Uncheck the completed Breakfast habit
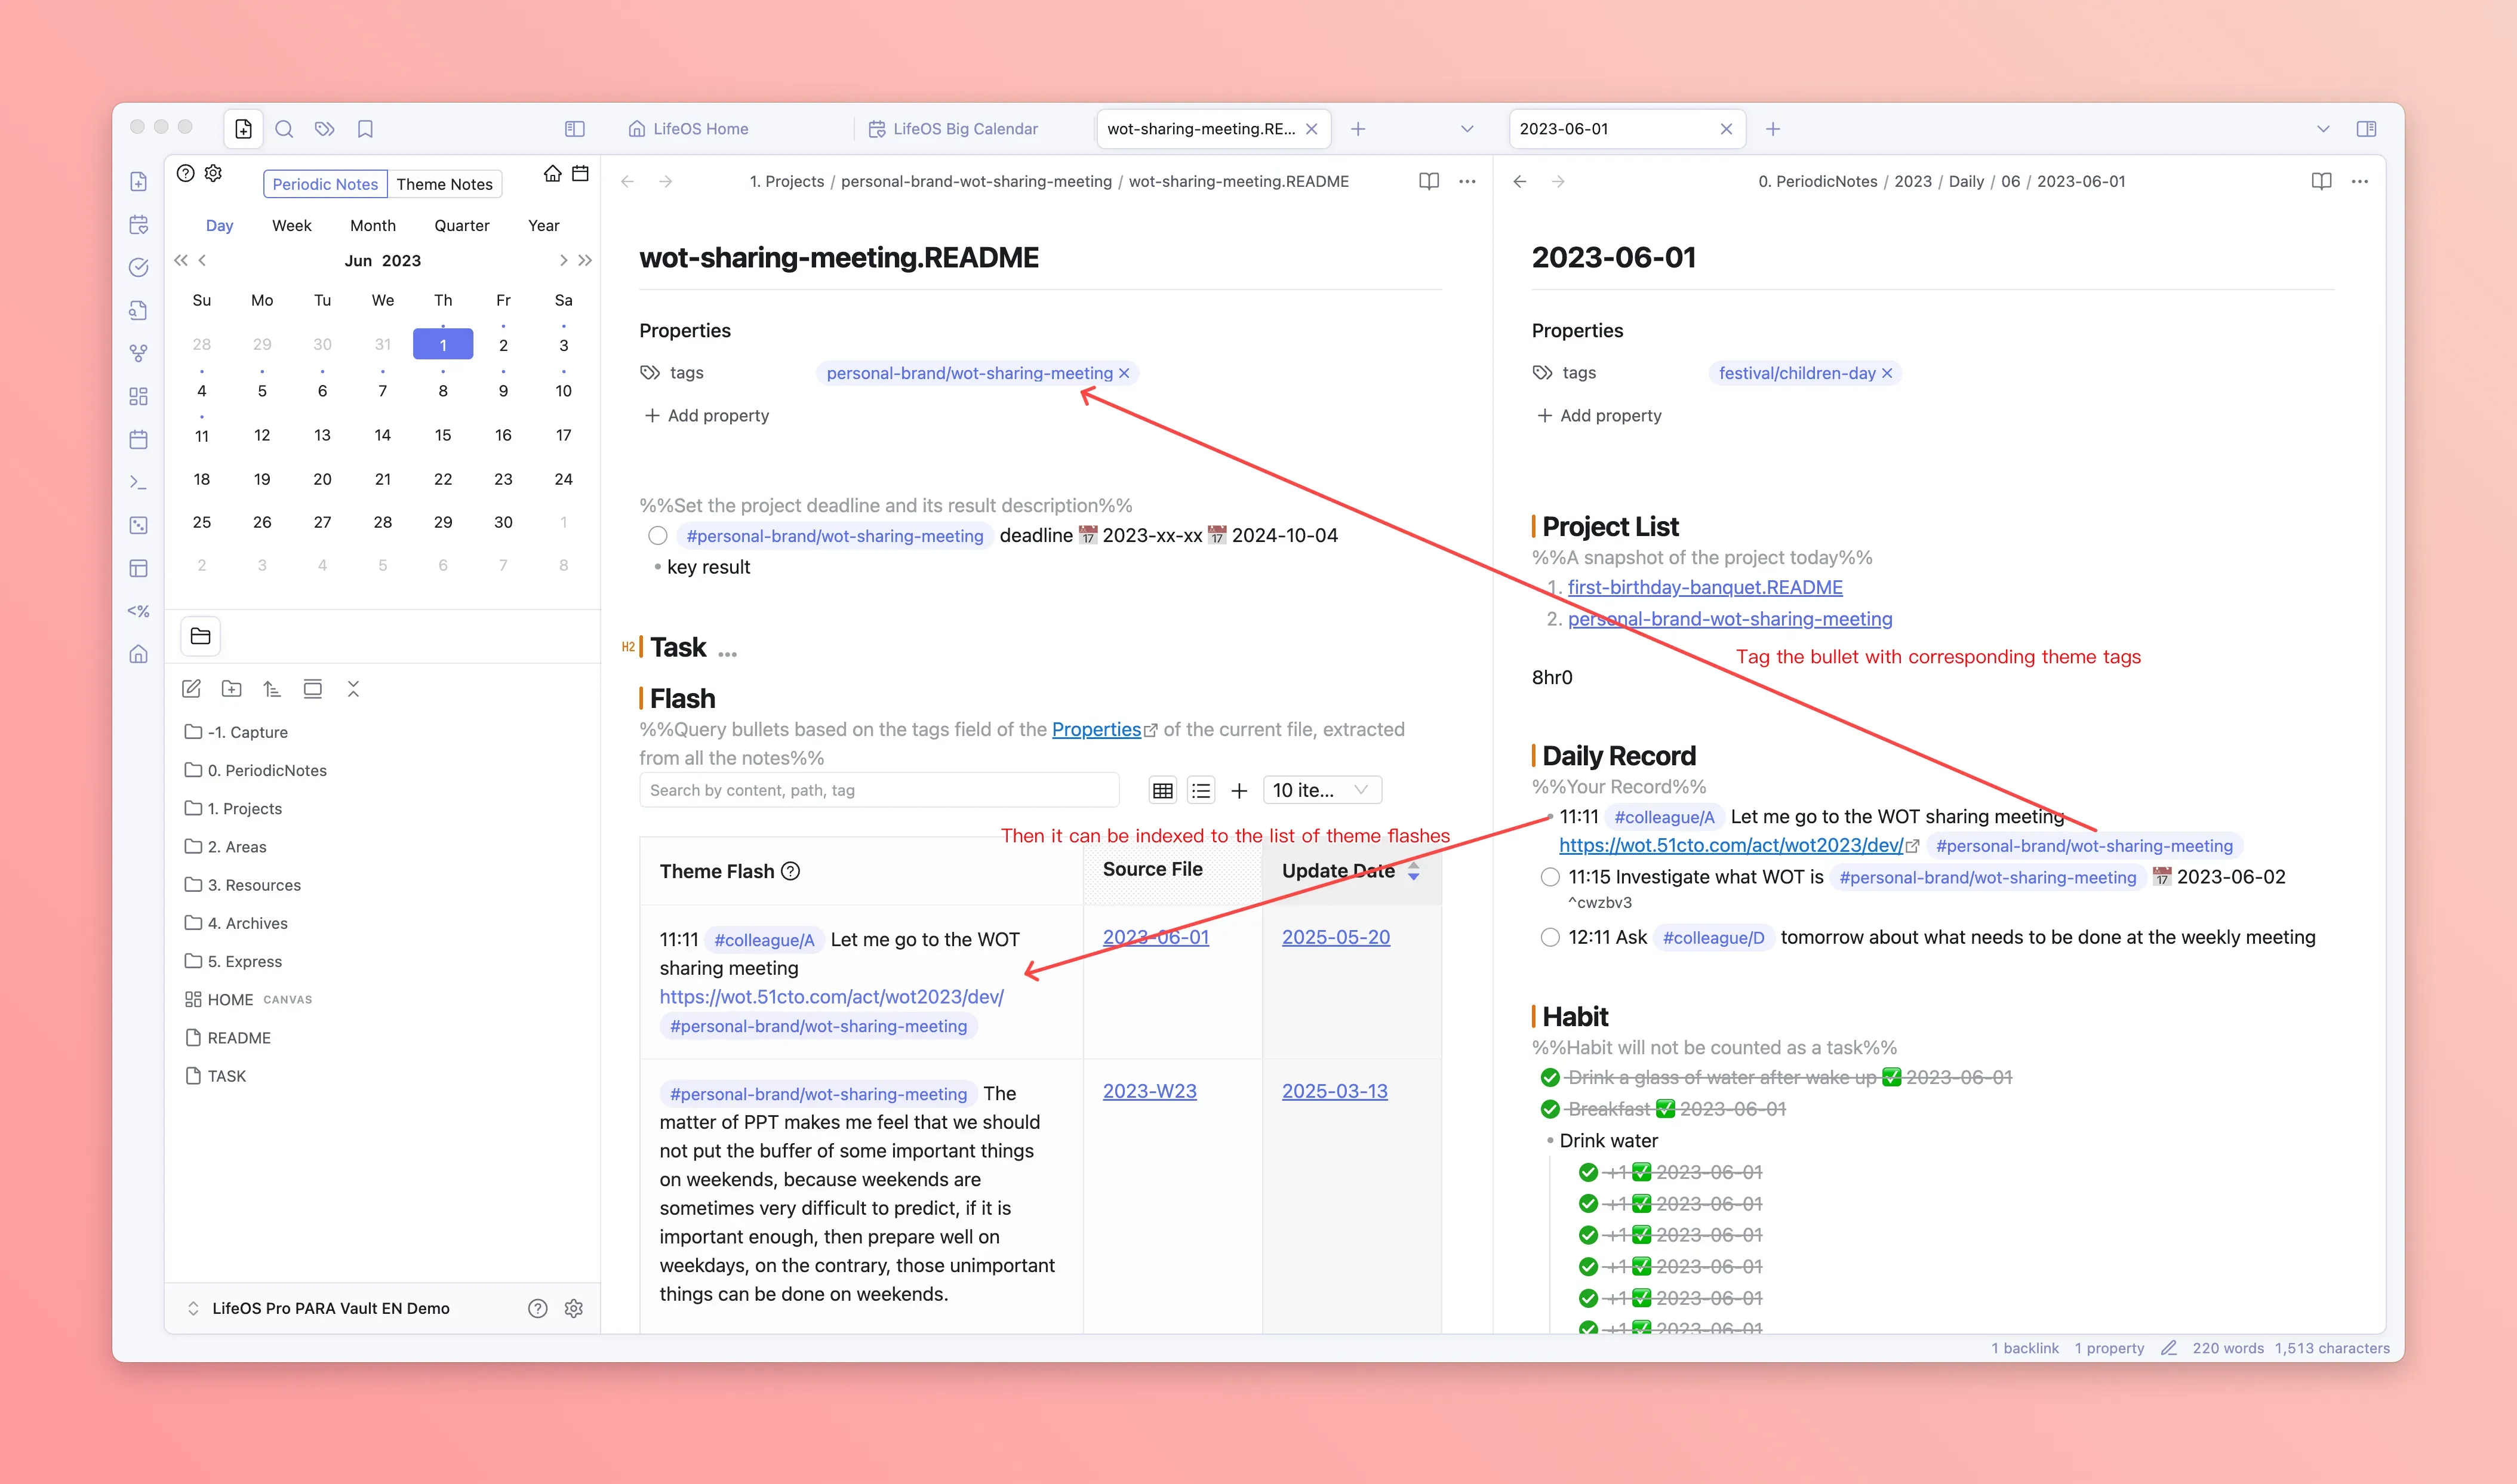The image size is (2517, 1484). click(x=1550, y=1109)
